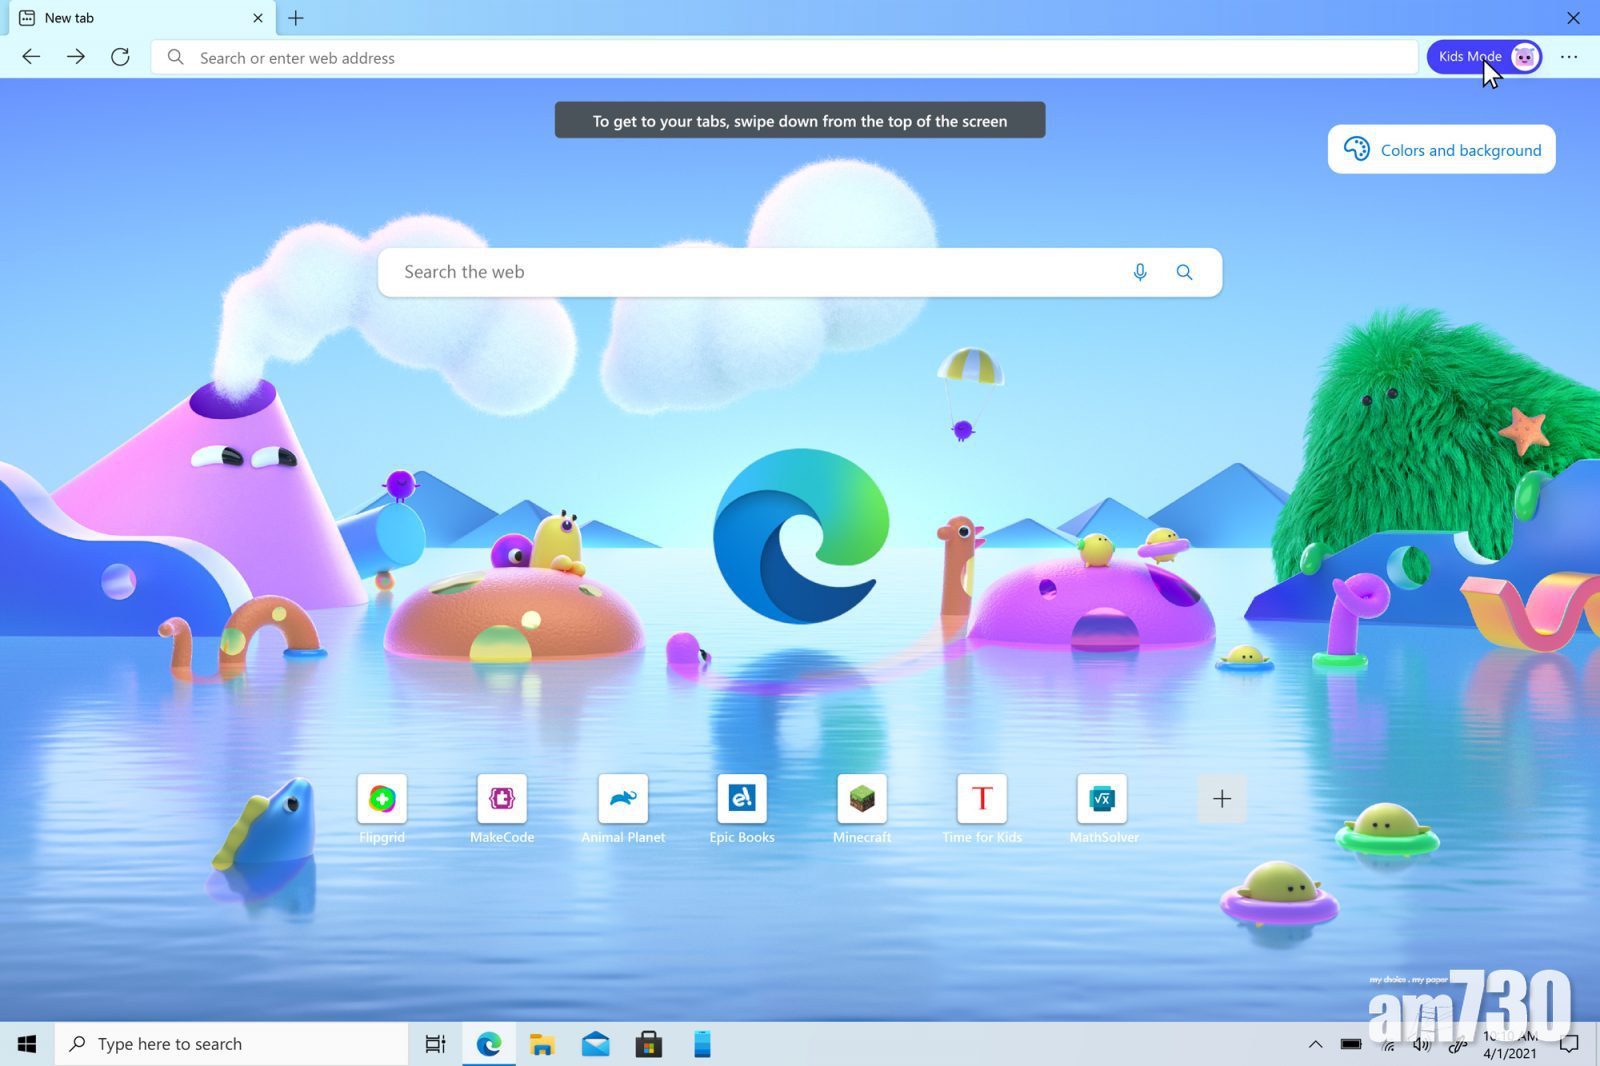Viewport: 1600px width, 1066px height.
Task: Add a new site tile with the plus button
Action: tap(1221, 798)
